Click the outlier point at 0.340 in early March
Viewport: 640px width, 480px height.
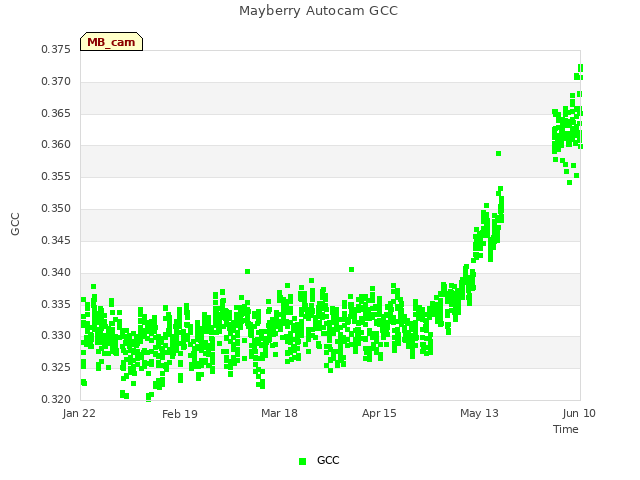point(247,271)
